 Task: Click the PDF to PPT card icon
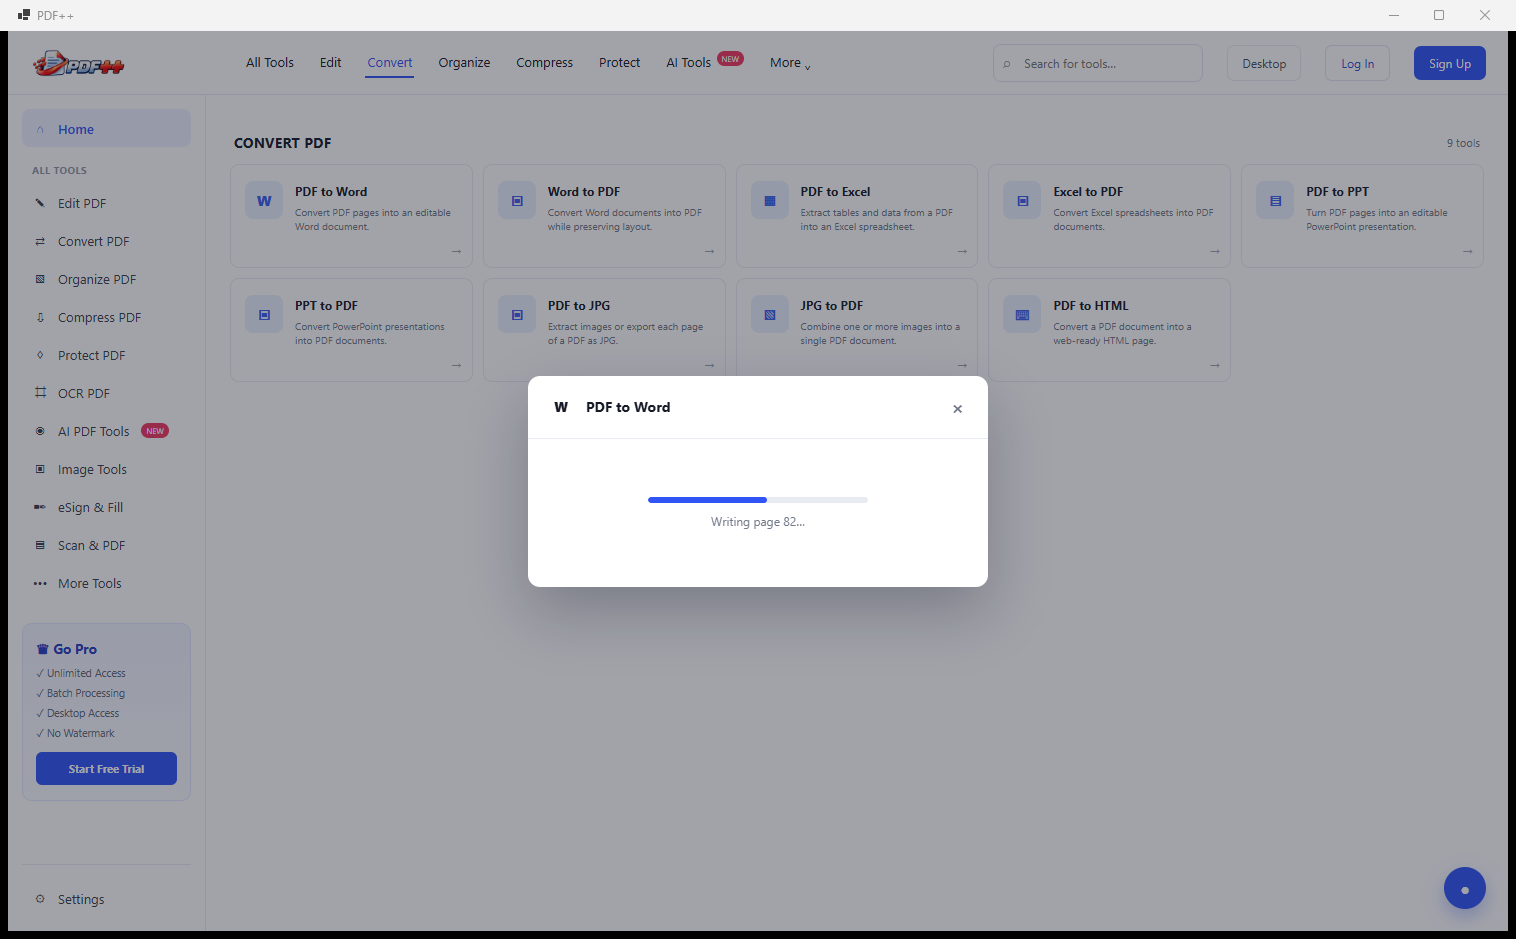click(x=1275, y=201)
